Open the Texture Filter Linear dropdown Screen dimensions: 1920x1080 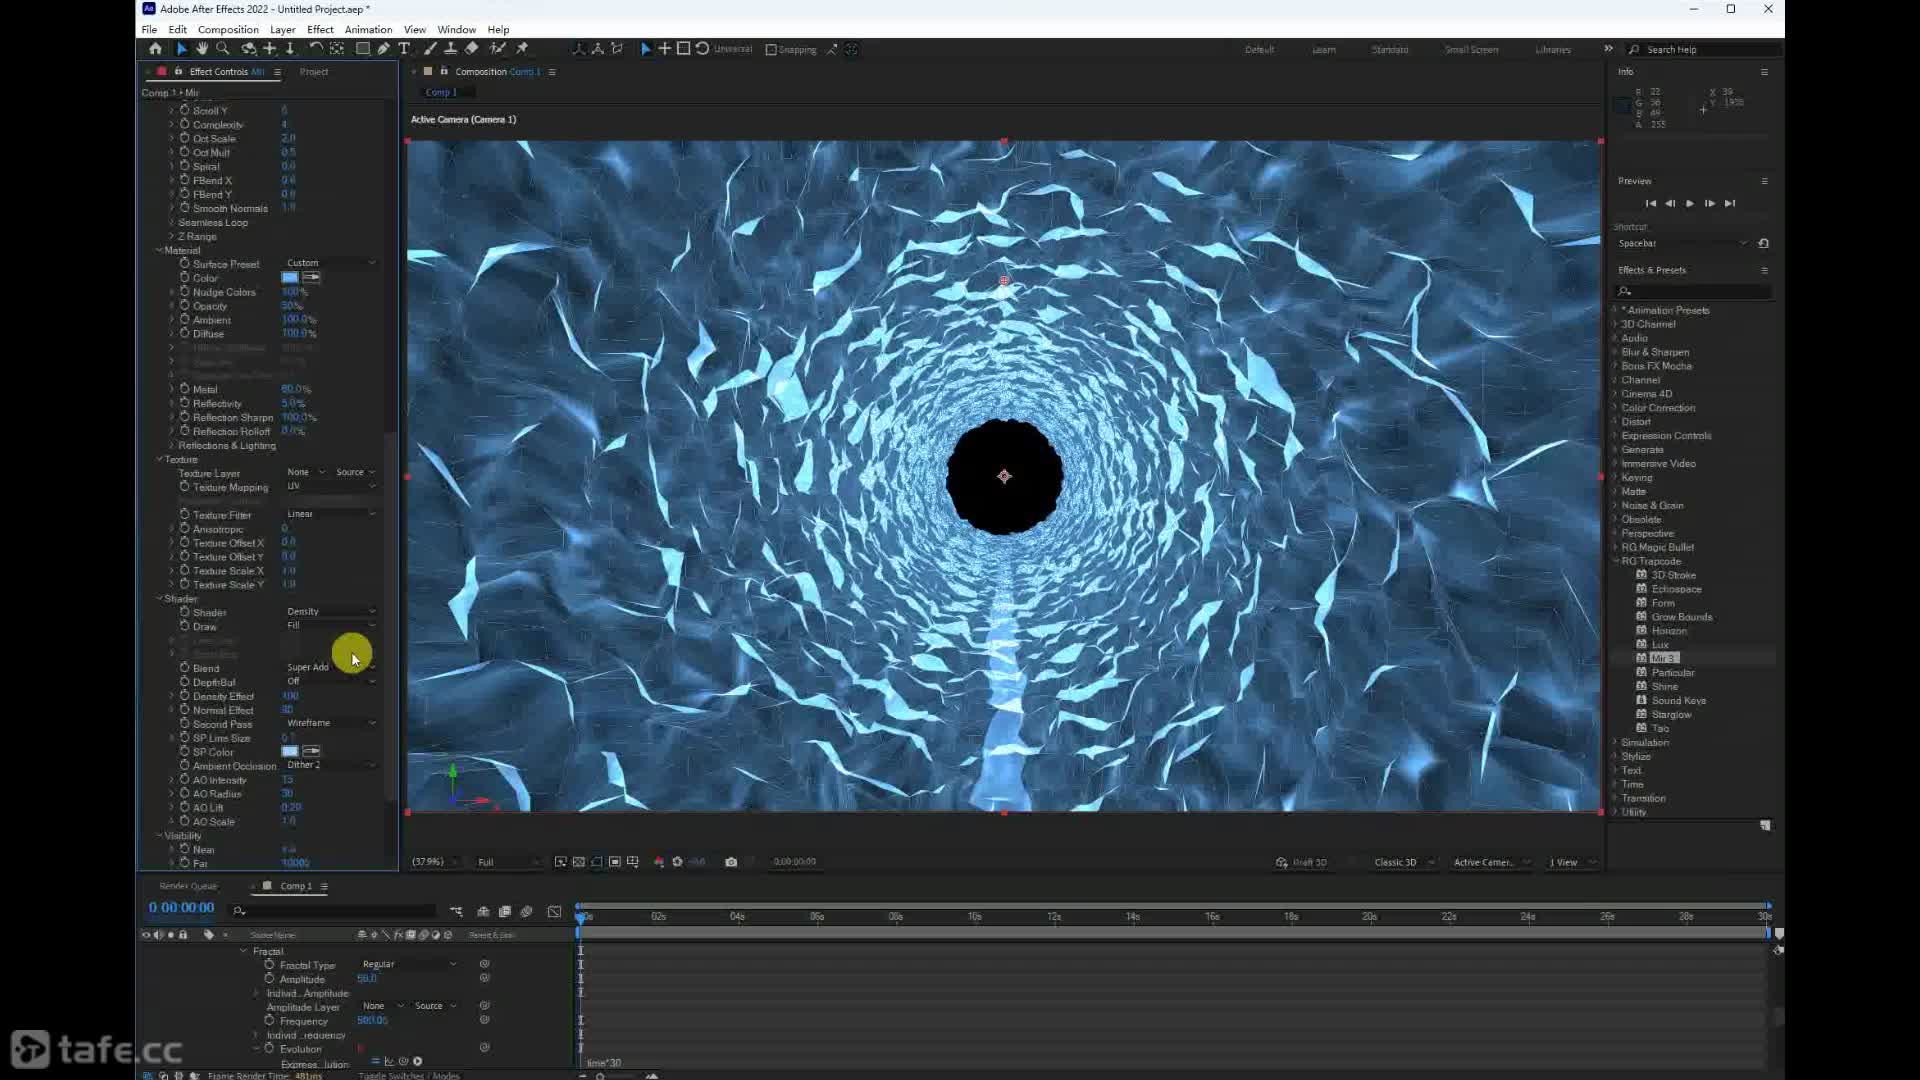[x=330, y=514]
